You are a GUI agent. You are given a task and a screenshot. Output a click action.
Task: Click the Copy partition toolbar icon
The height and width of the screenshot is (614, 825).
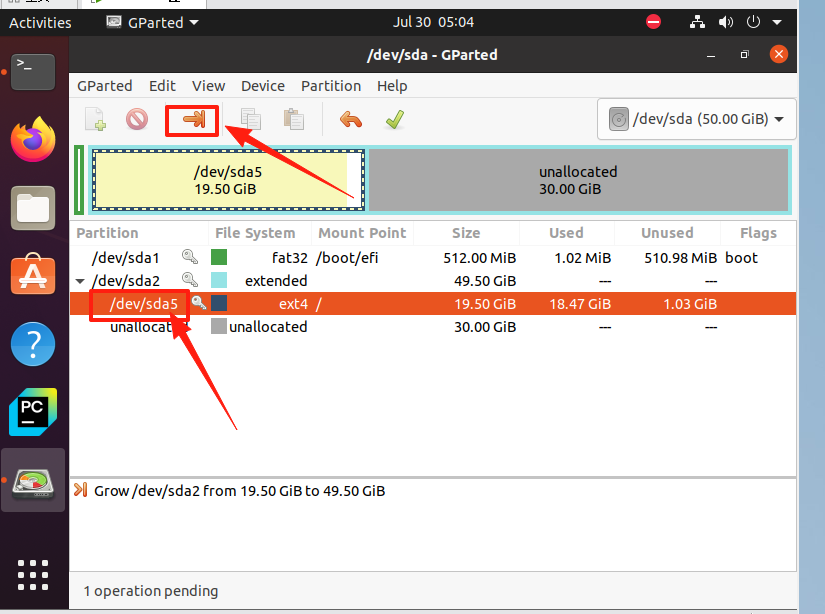click(250, 119)
